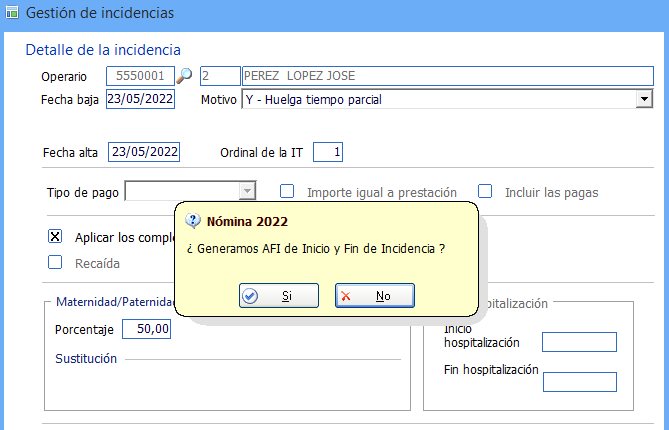
Task: Enable the Recaída checkbox
Action: point(56,263)
